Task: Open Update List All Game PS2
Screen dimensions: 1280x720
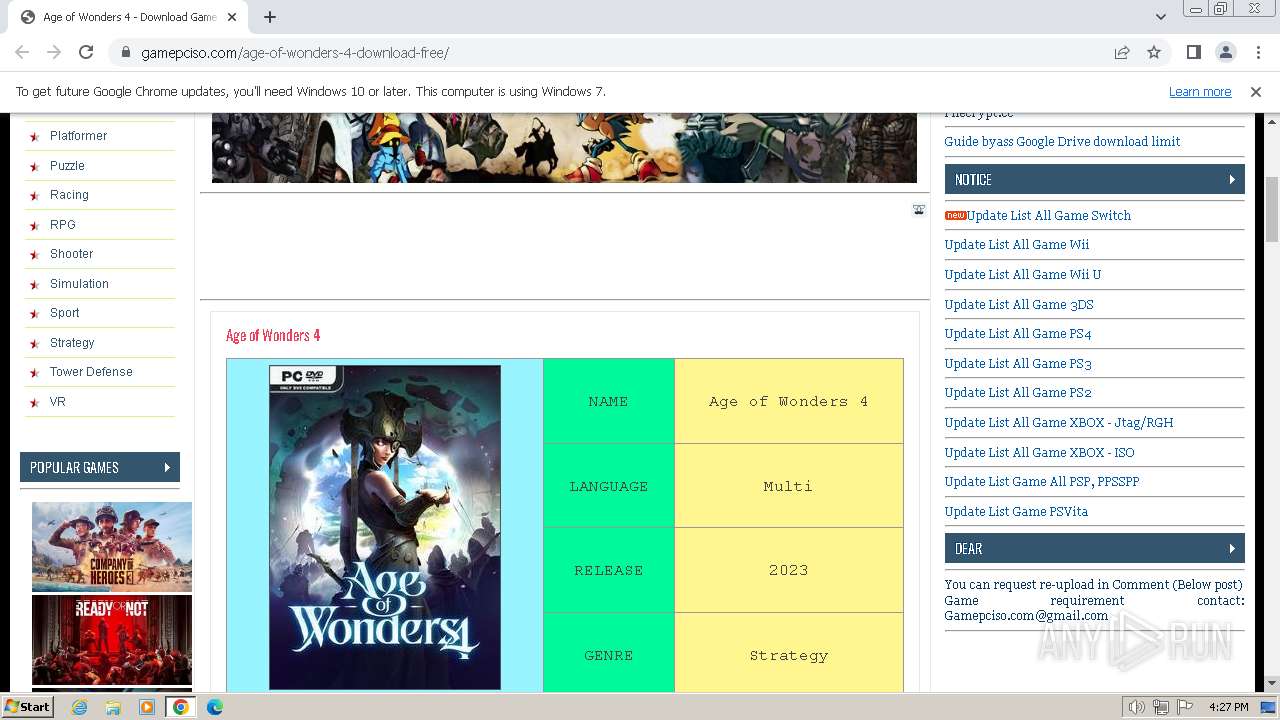Action: (x=1018, y=392)
